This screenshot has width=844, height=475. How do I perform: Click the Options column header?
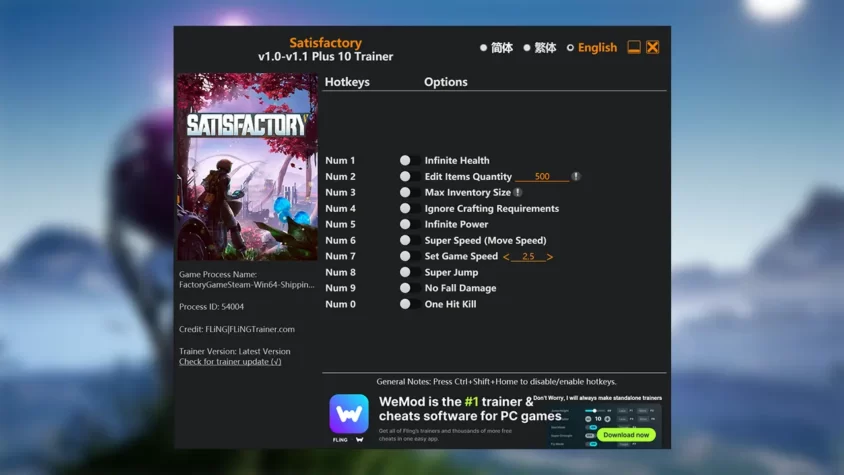click(446, 82)
